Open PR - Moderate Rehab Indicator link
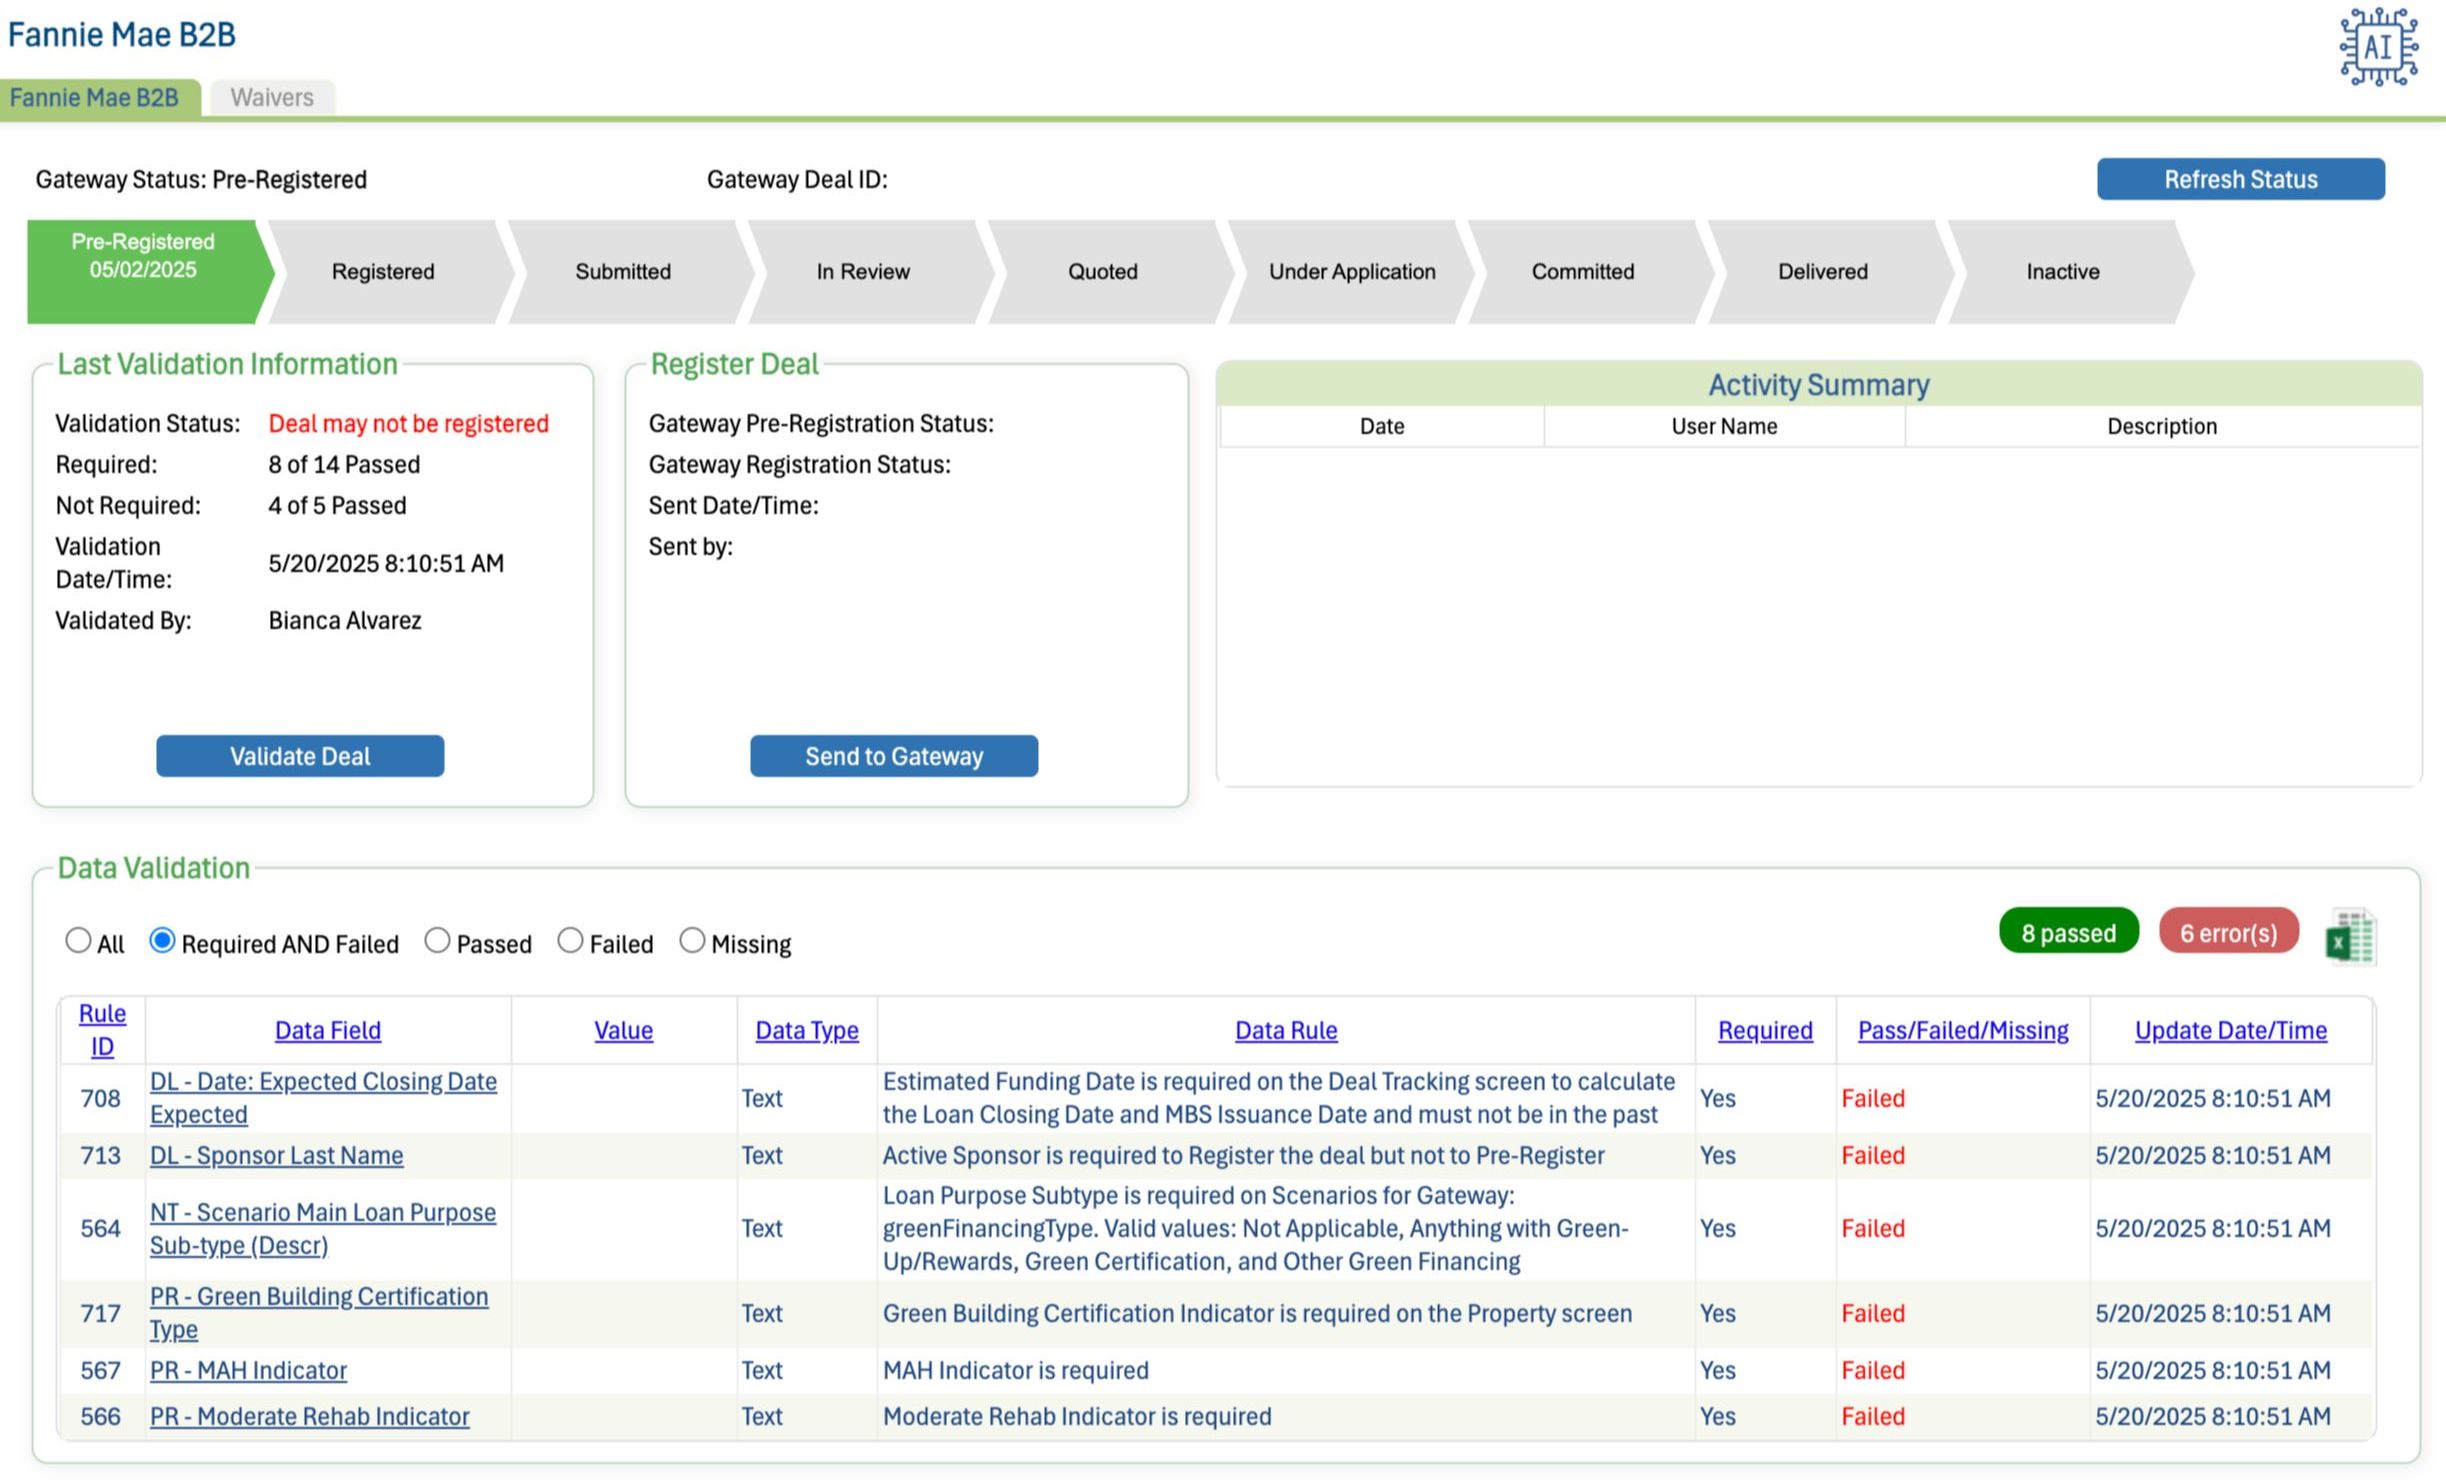This screenshot has height=1480, width=2446. point(309,1416)
